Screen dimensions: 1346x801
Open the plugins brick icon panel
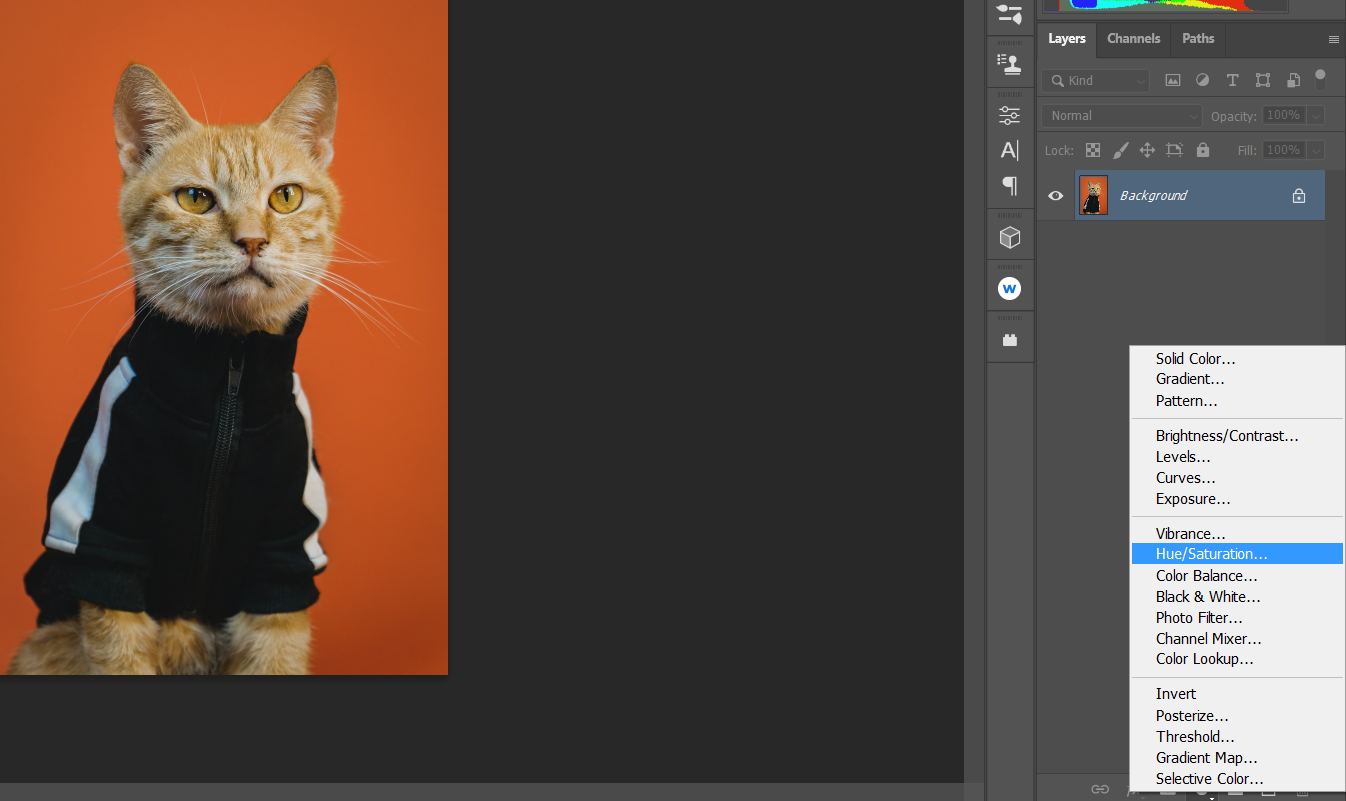(1010, 340)
